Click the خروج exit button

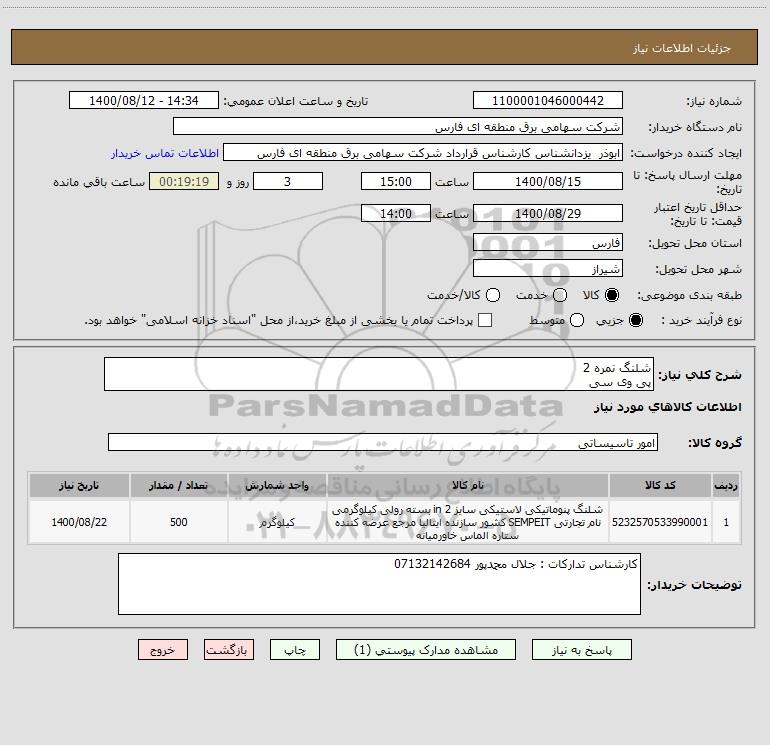tap(163, 649)
